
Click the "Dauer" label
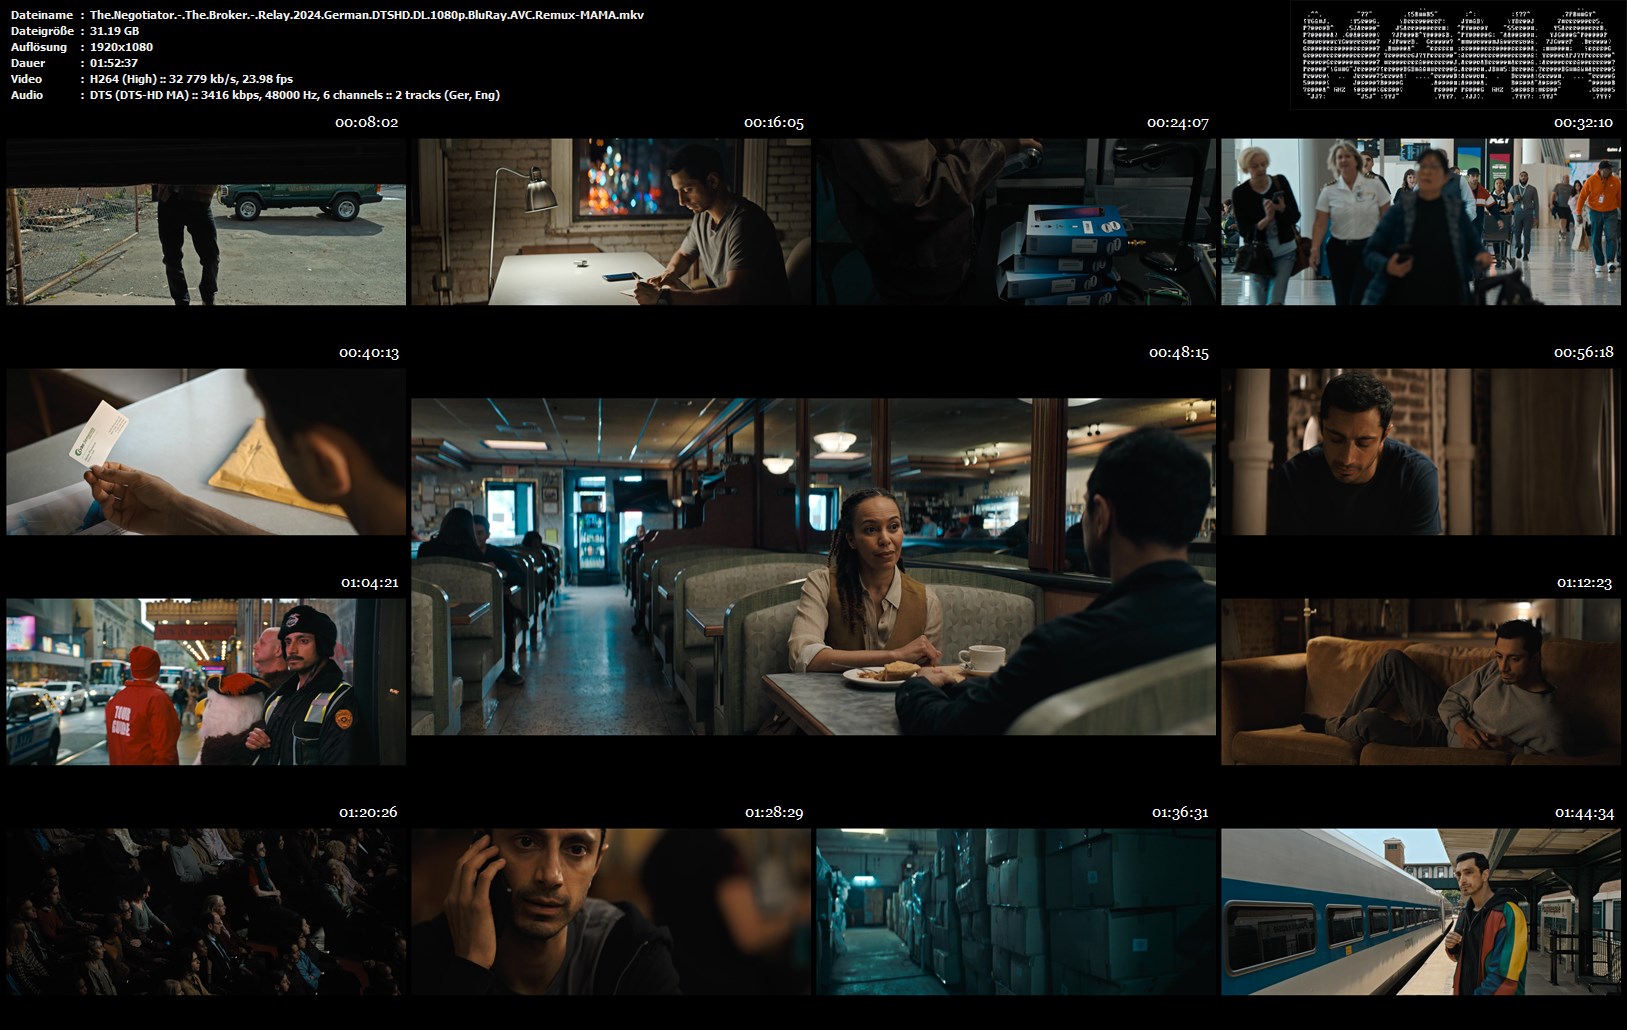28,63
